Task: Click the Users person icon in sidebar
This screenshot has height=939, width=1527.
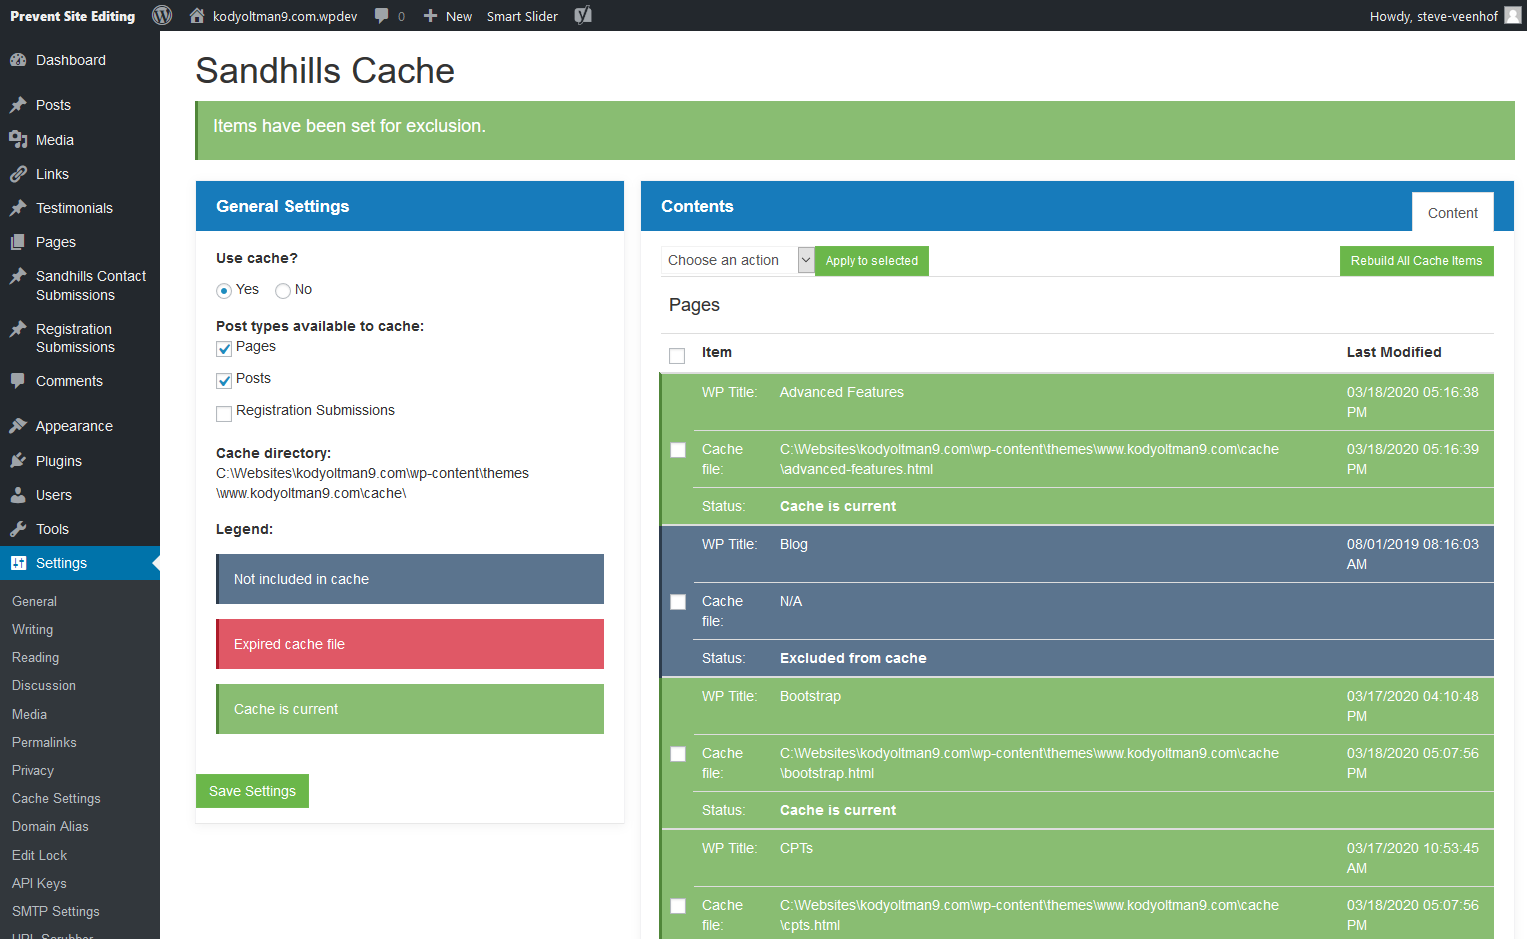Action: [x=18, y=495]
